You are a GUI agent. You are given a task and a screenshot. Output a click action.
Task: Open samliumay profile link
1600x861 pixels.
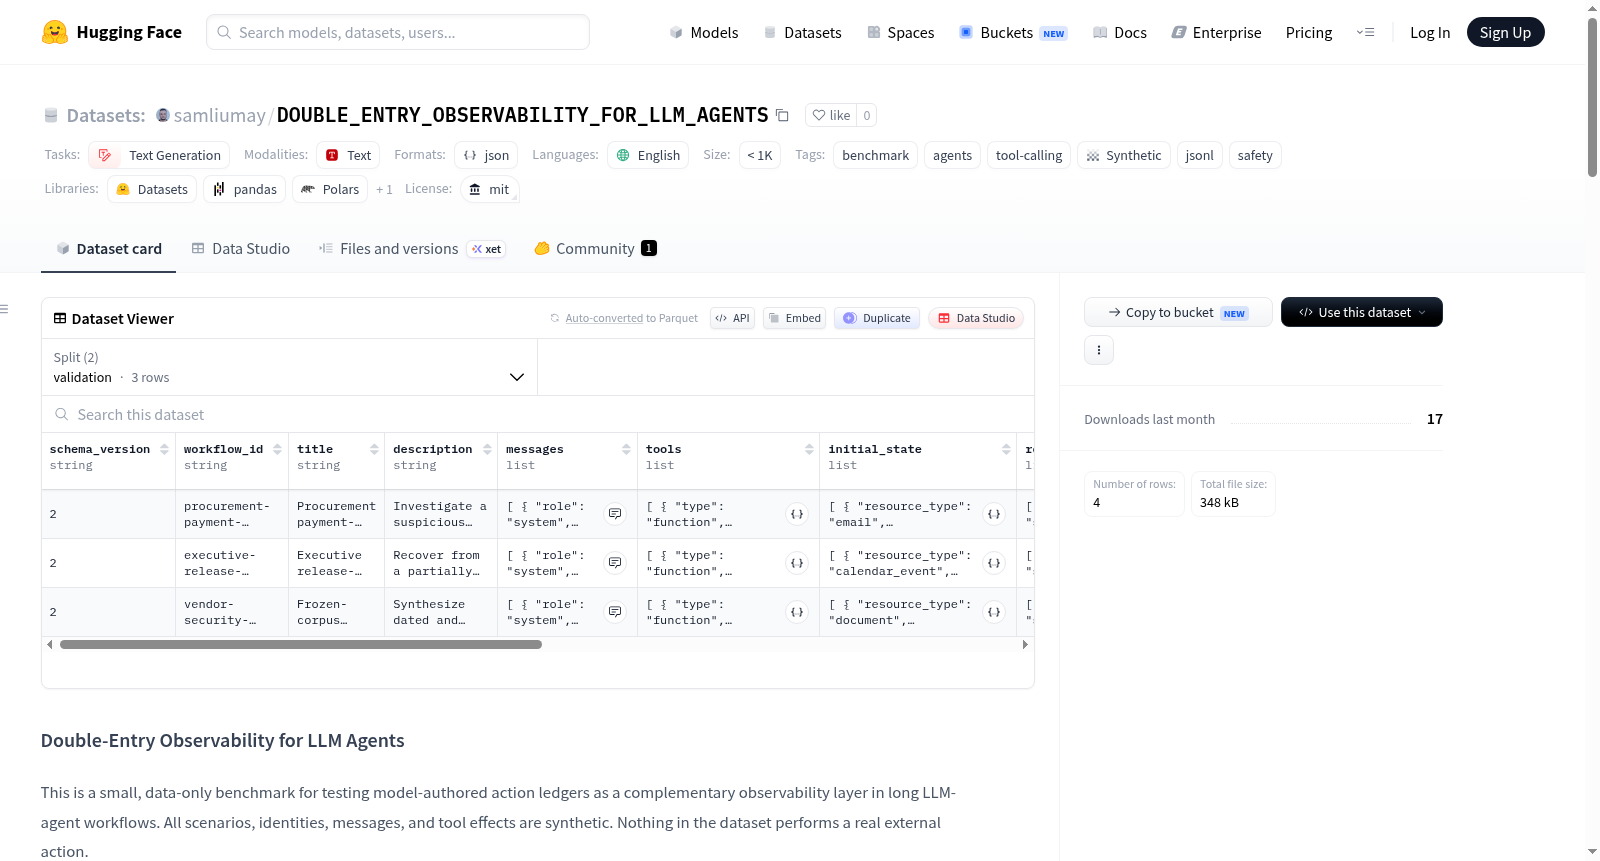pyautogui.click(x=219, y=115)
